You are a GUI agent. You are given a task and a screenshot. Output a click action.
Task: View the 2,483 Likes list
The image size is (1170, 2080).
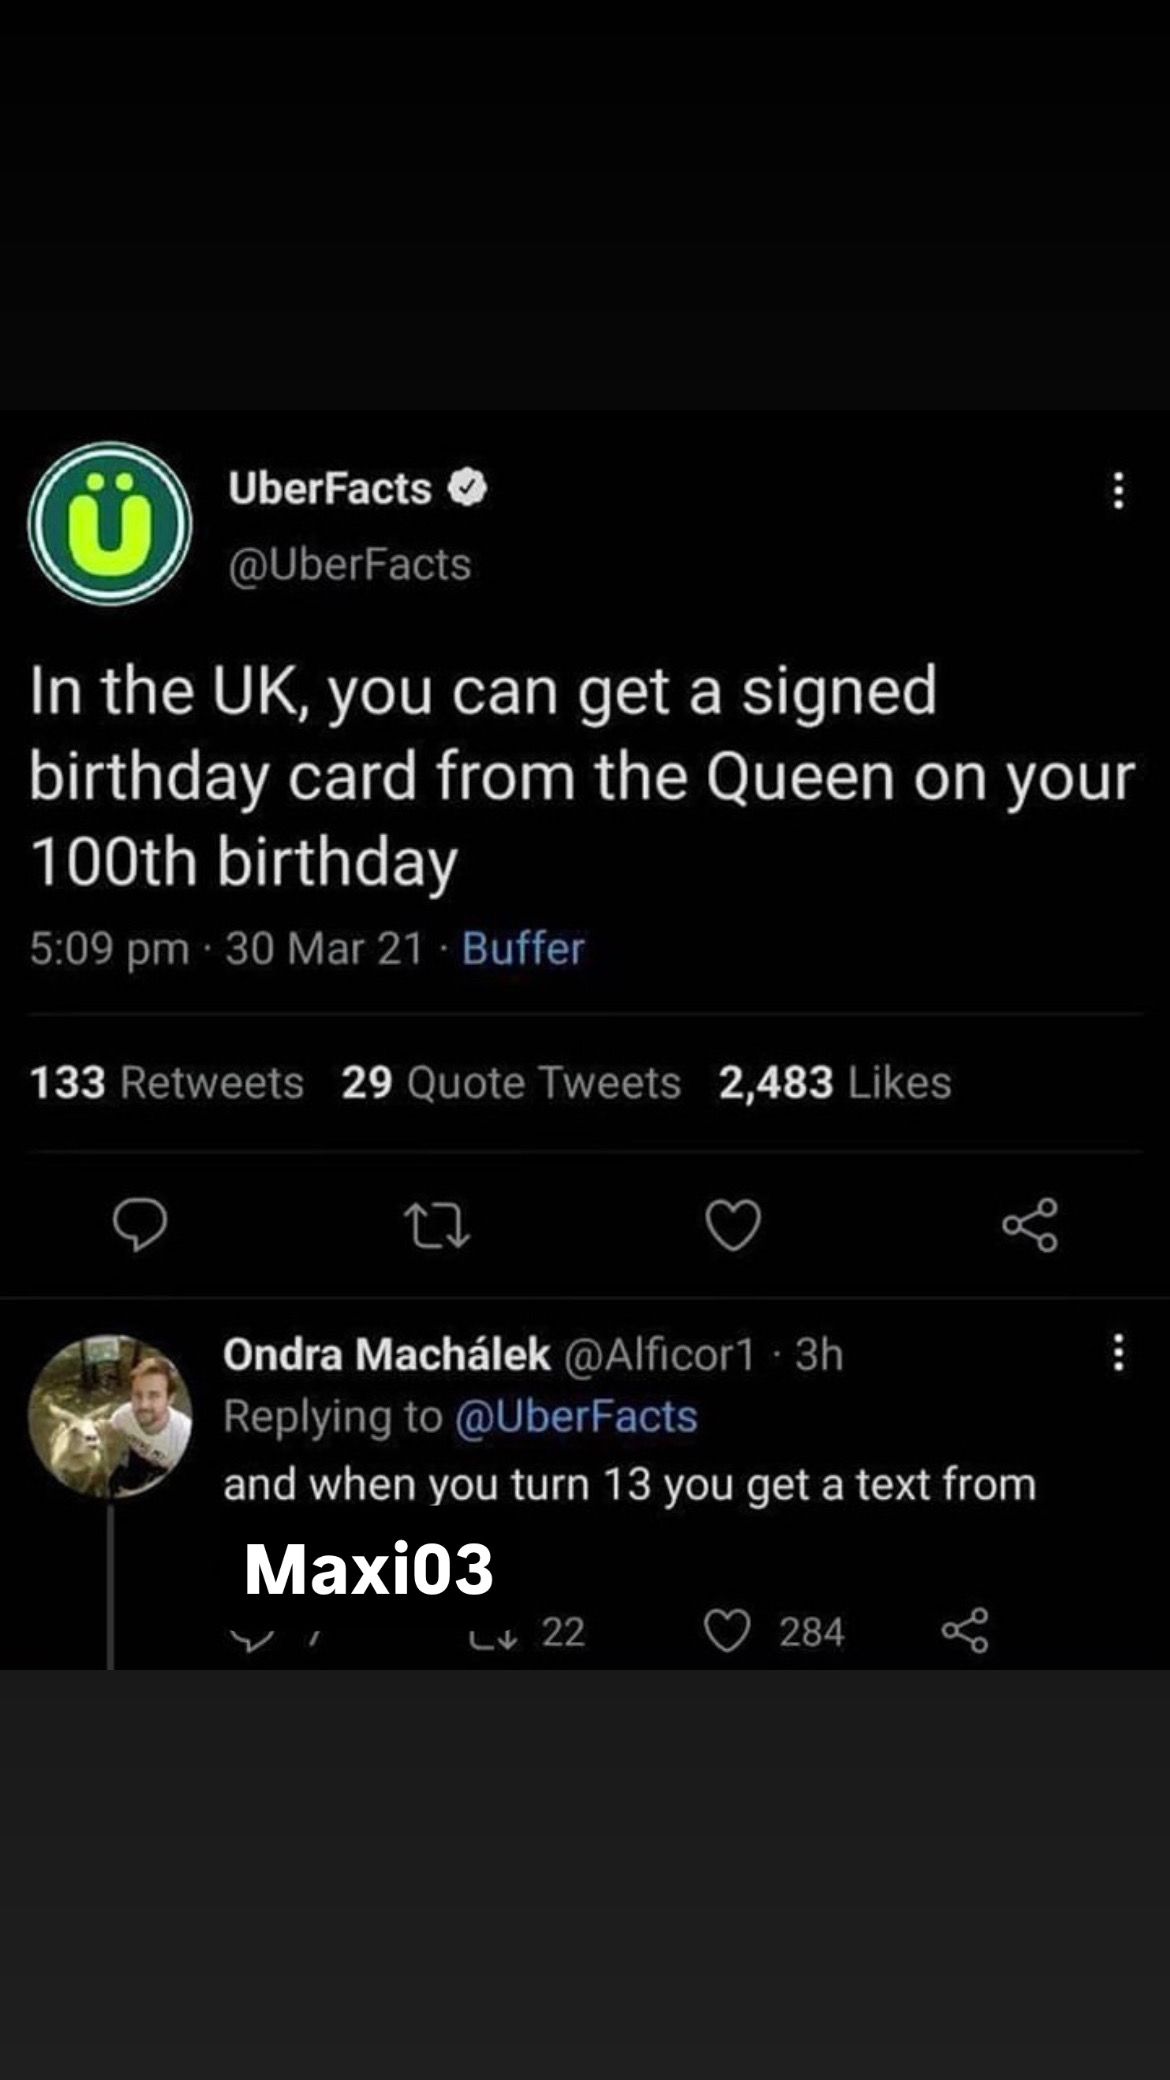[x=835, y=1082]
